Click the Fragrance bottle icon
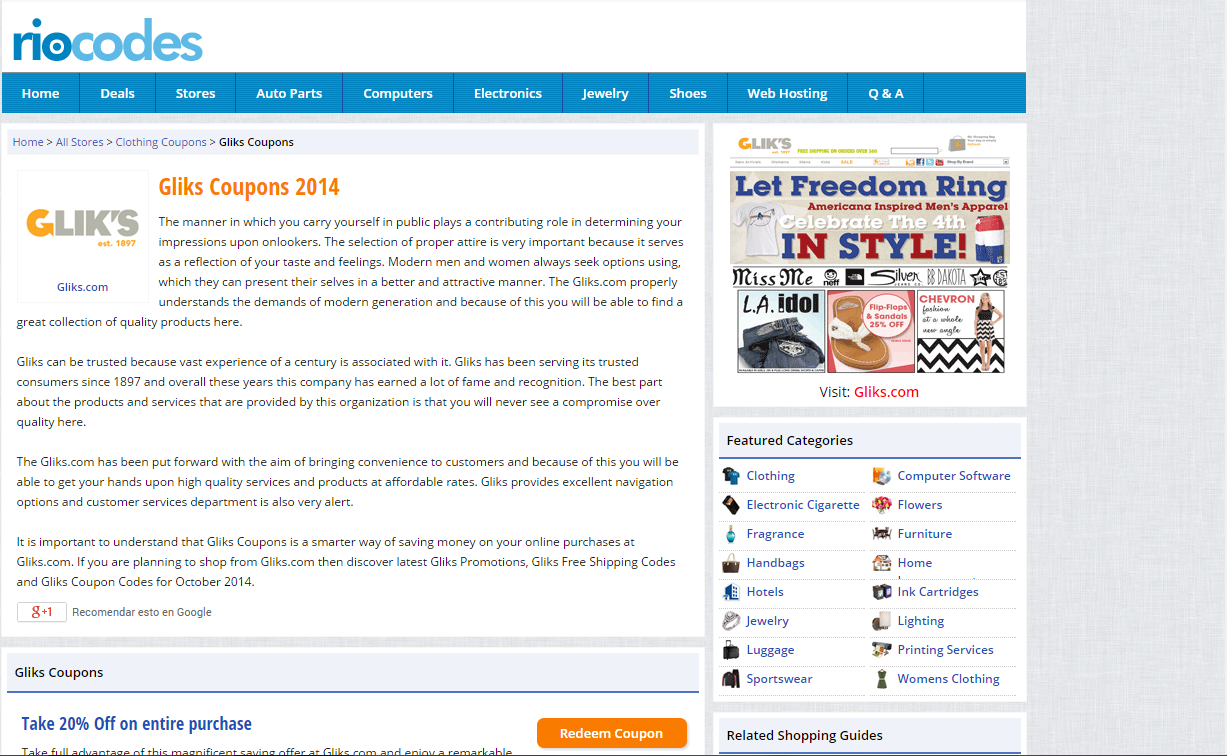This screenshot has height=756, width=1227. 731,534
